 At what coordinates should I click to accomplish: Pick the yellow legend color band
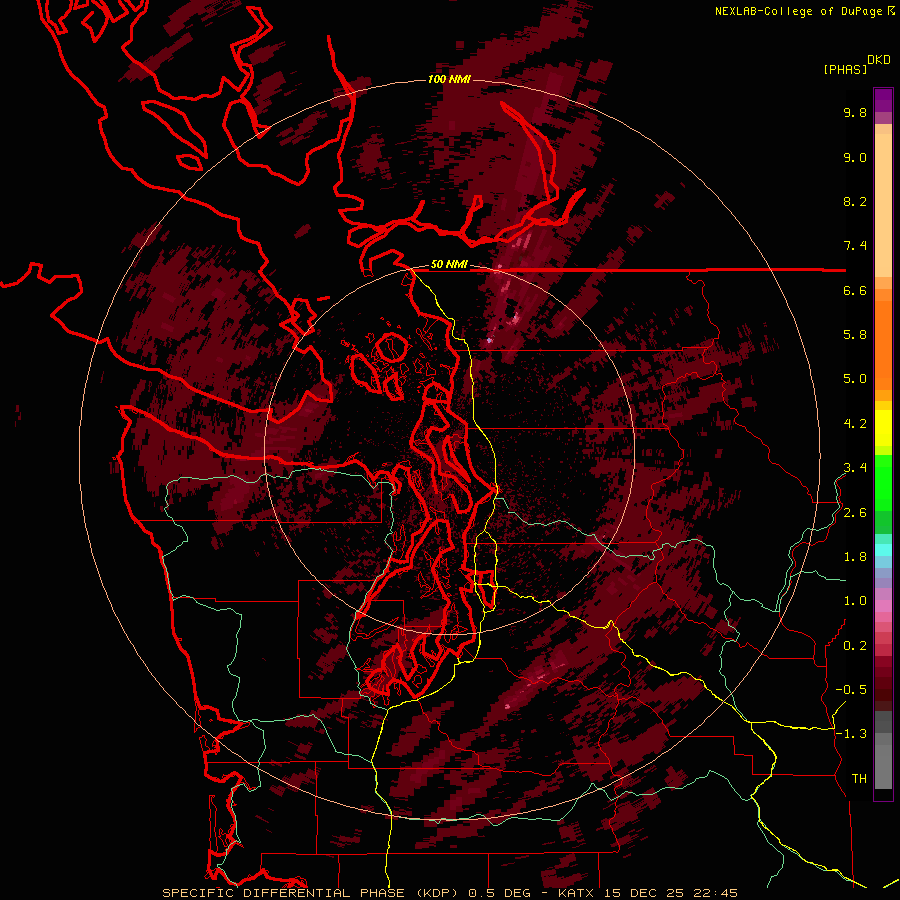tap(883, 428)
